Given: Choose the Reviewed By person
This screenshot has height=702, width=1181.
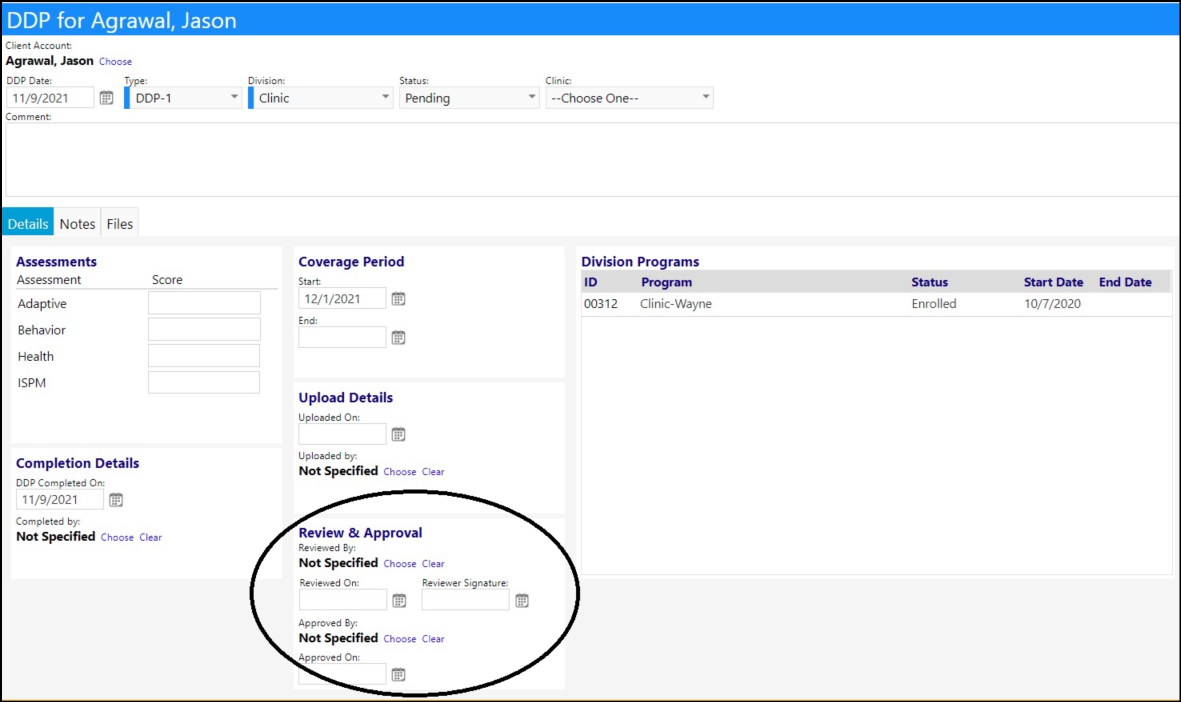Looking at the screenshot, I should click(x=399, y=563).
